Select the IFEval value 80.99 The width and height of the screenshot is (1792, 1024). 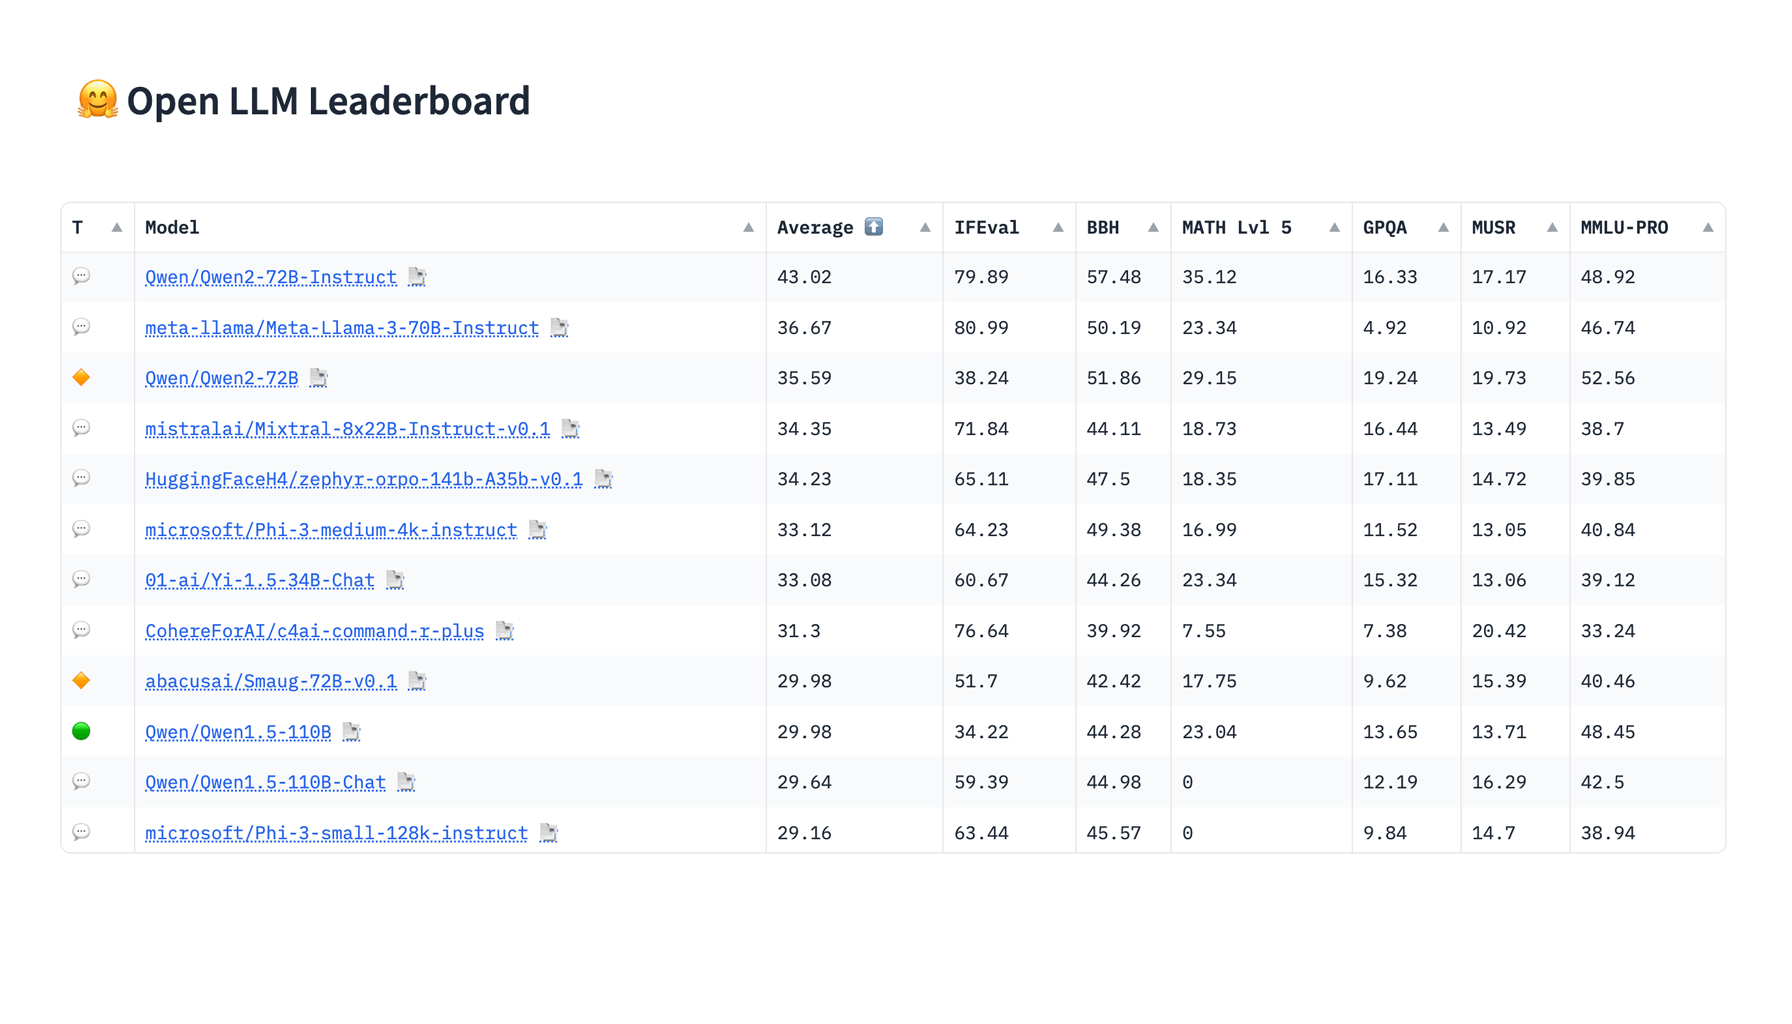point(981,328)
